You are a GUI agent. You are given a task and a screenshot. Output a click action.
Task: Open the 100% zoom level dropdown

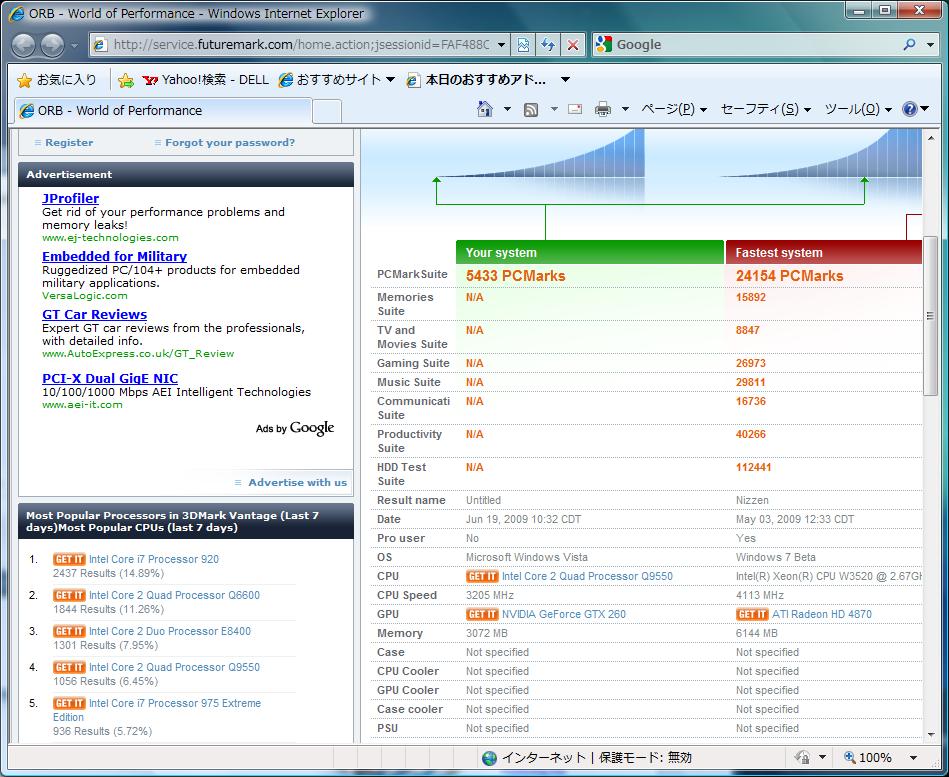coord(913,758)
